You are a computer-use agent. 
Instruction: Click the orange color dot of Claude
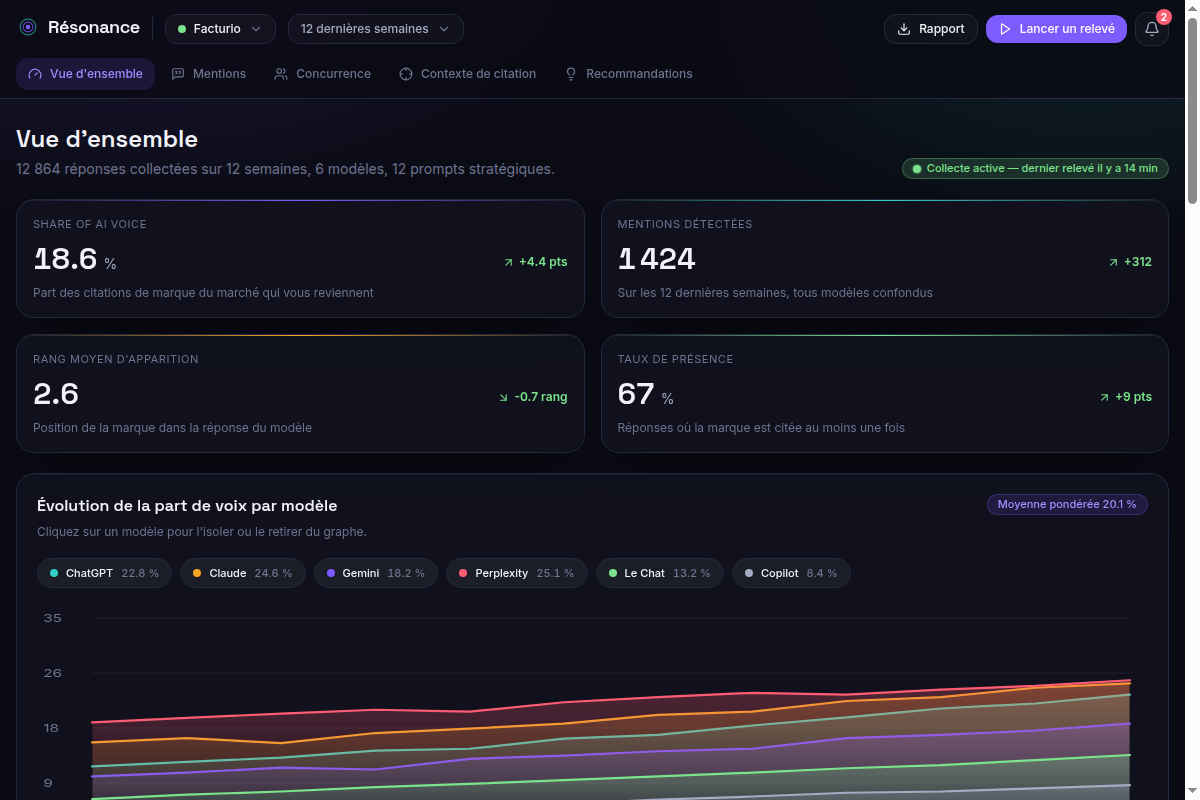coord(197,573)
